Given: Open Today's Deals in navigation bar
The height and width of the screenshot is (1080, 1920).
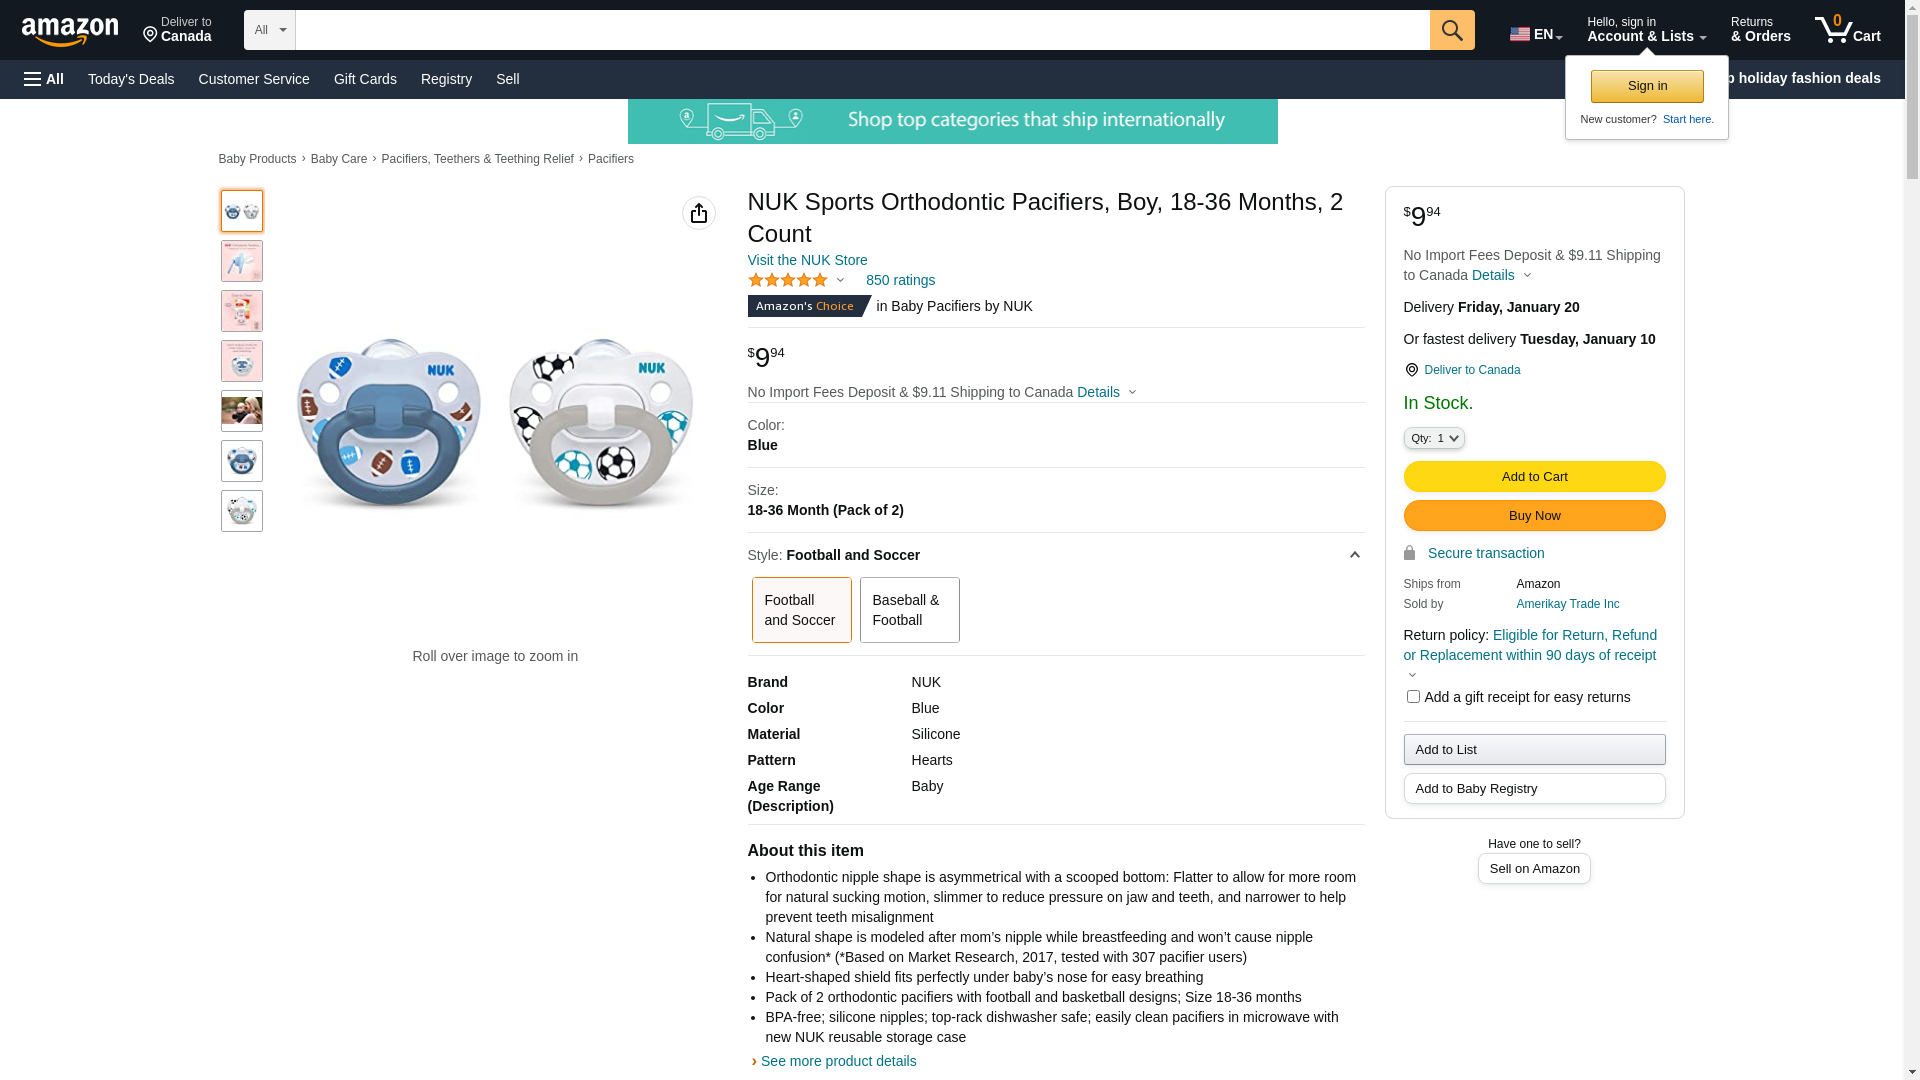Looking at the screenshot, I should point(131,79).
